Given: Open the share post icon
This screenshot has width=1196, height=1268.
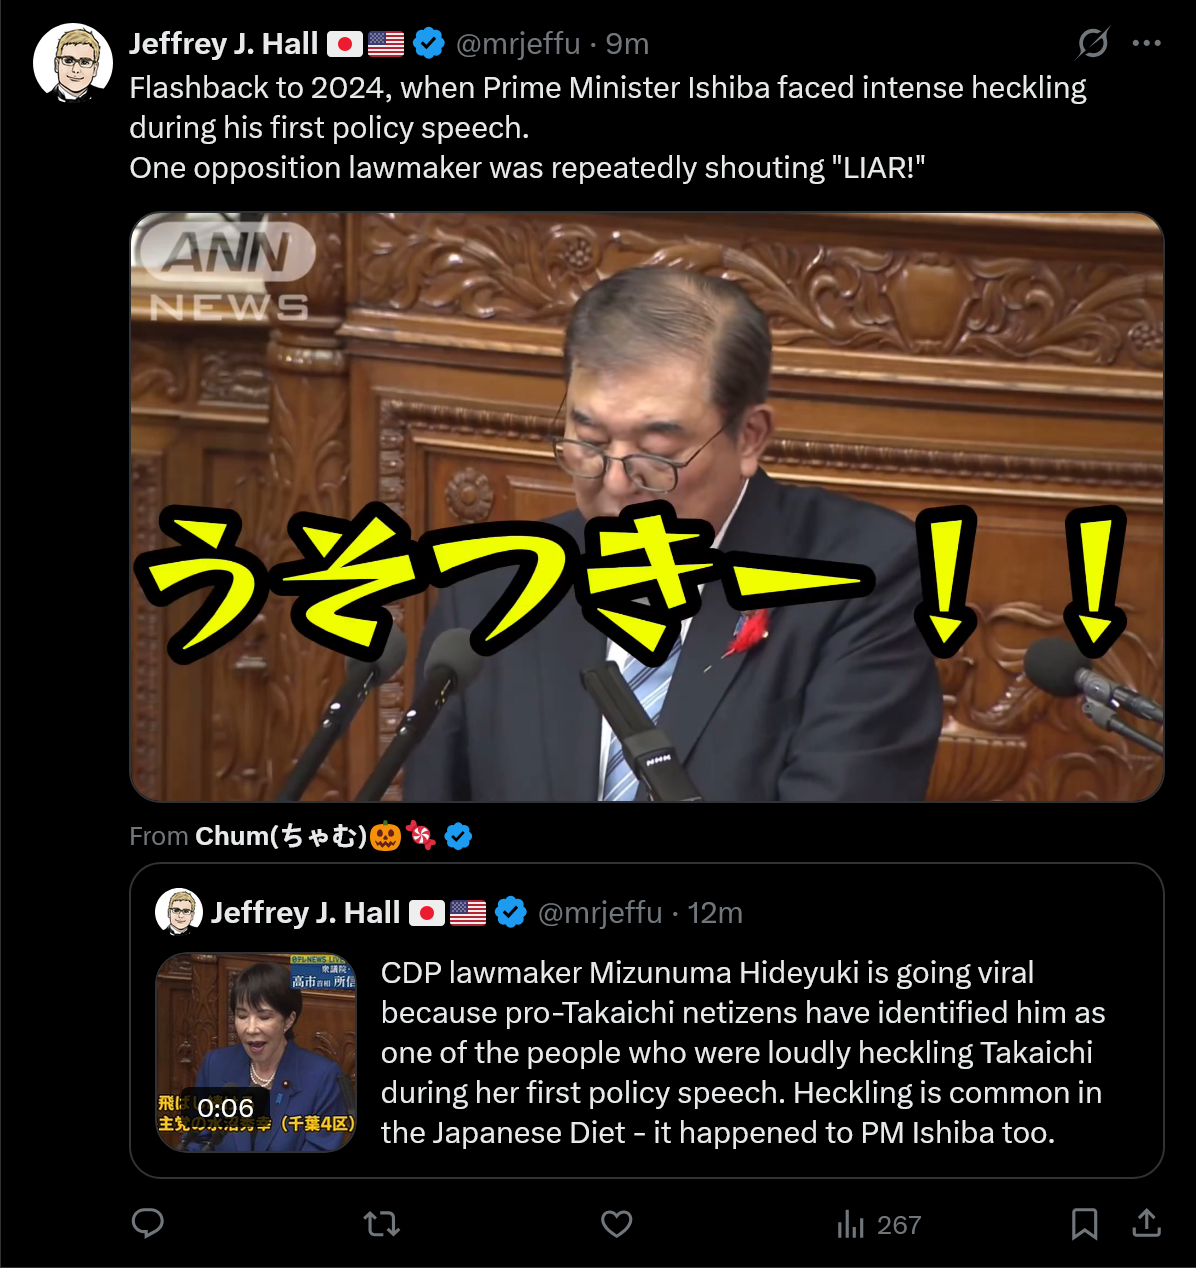Looking at the screenshot, I should click(x=1147, y=1222).
